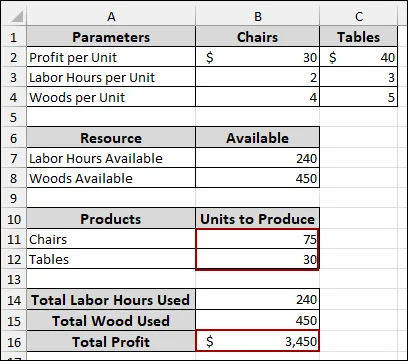Select the Woods per Unit cell
This screenshot has width=408, height=361.
(x=111, y=97)
